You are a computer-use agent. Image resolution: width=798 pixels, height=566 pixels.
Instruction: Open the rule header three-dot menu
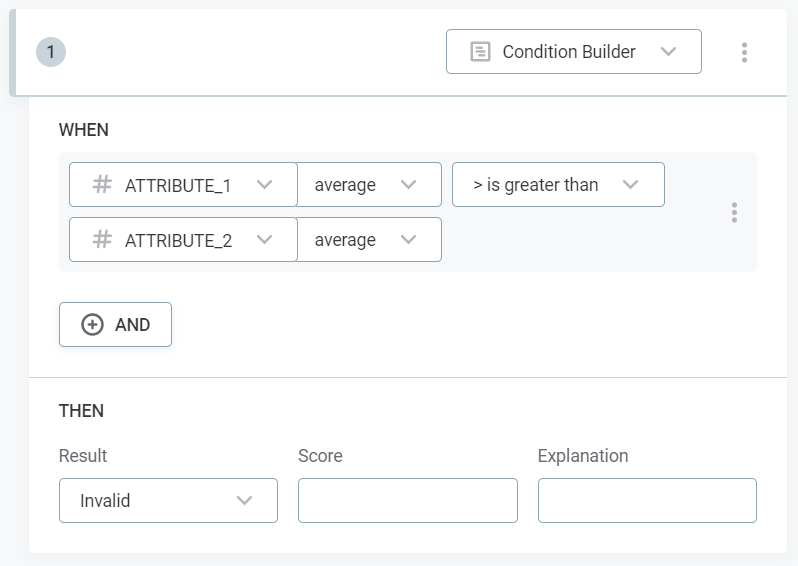click(744, 52)
